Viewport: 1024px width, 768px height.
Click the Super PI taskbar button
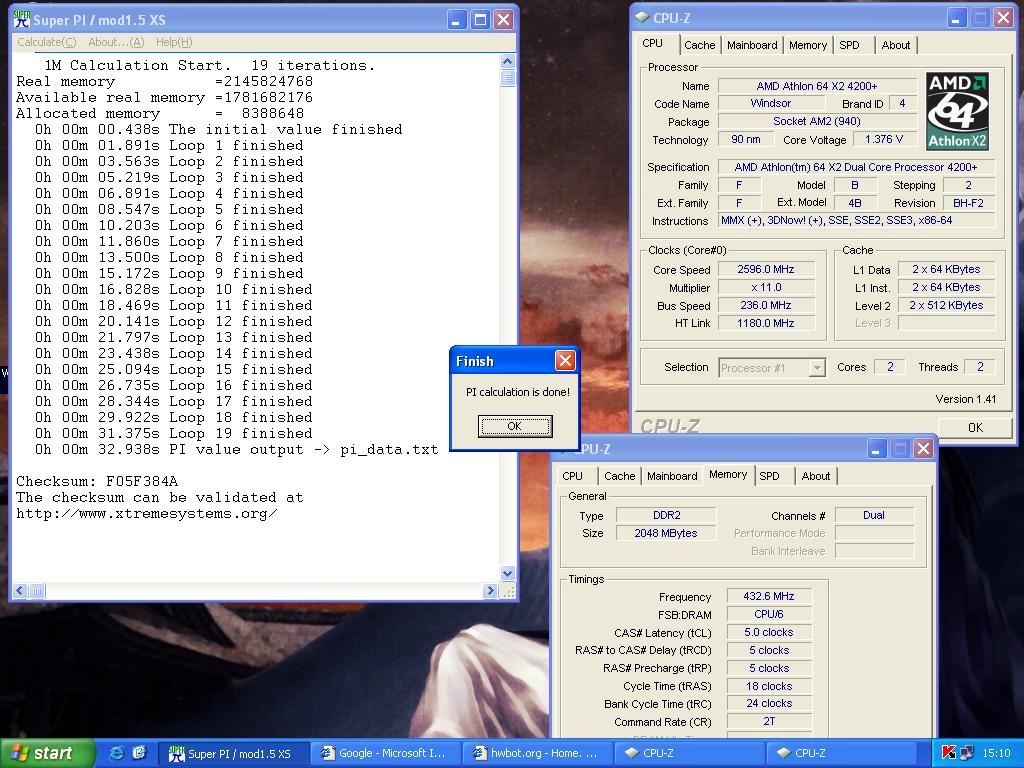[x=232, y=753]
